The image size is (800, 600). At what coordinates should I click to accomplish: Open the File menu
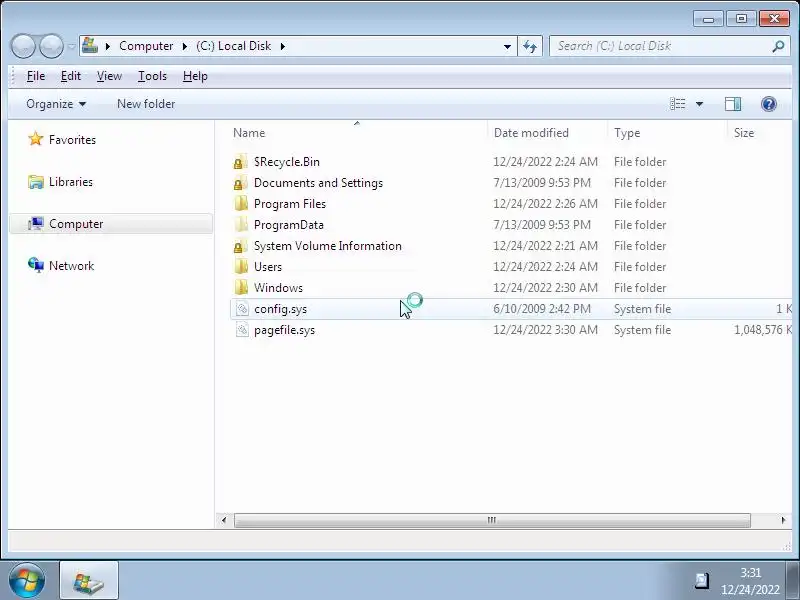pyautogui.click(x=36, y=76)
